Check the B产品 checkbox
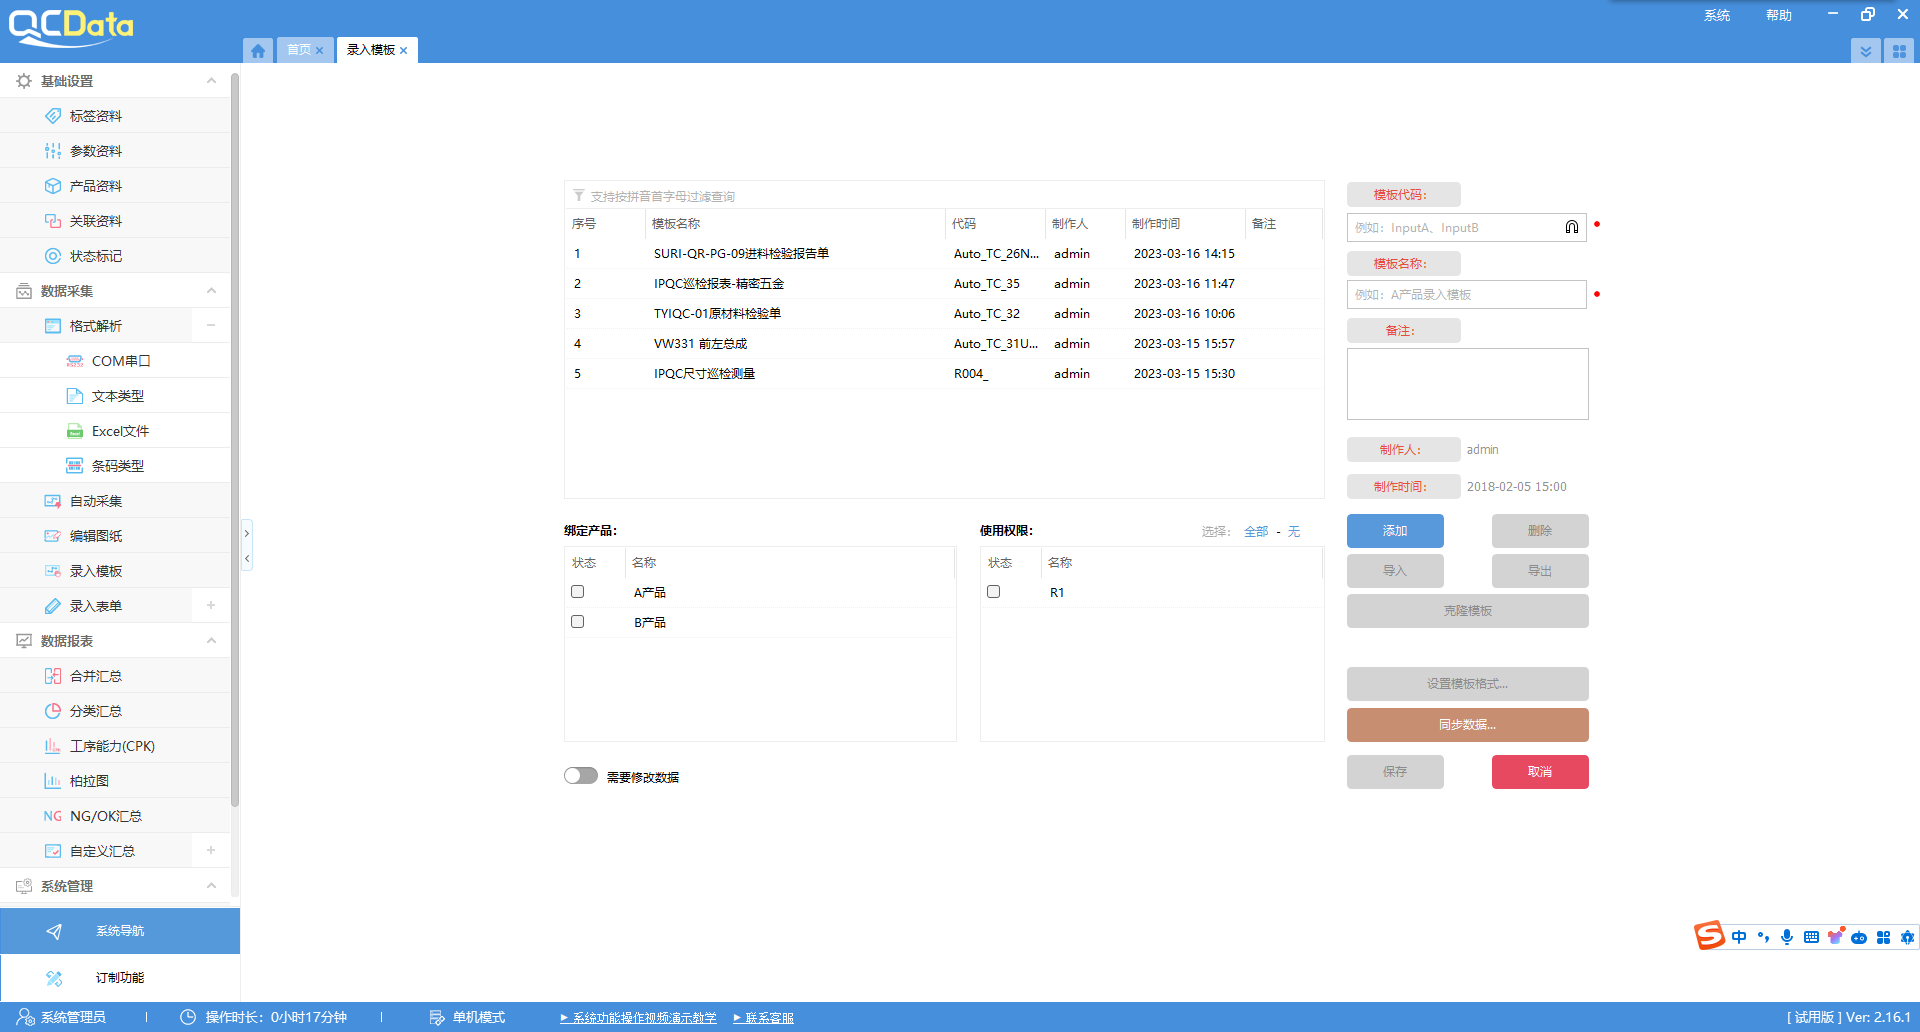 click(x=577, y=622)
